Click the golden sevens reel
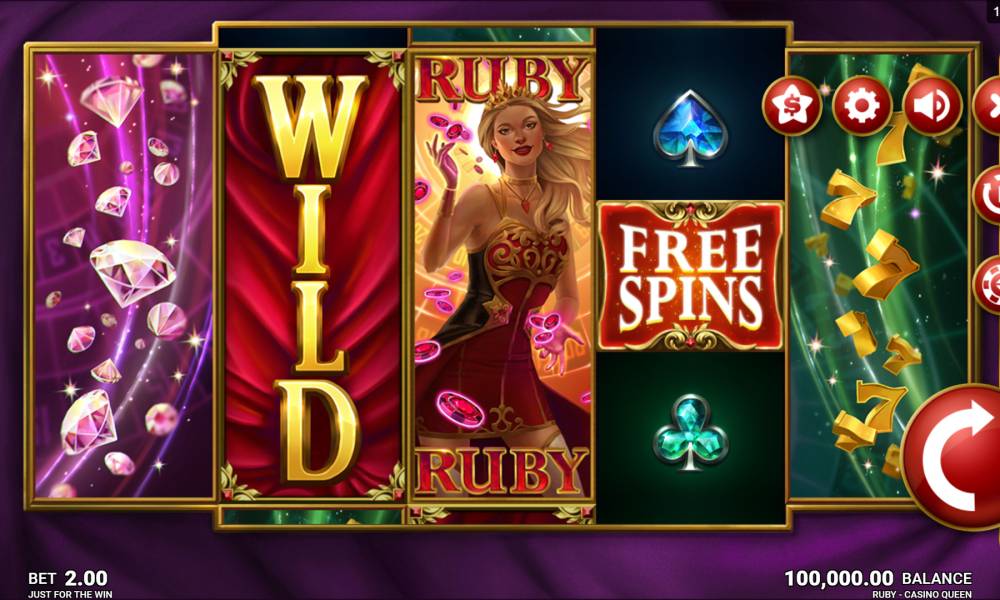This screenshot has height=600, width=1000. (880, 276)
